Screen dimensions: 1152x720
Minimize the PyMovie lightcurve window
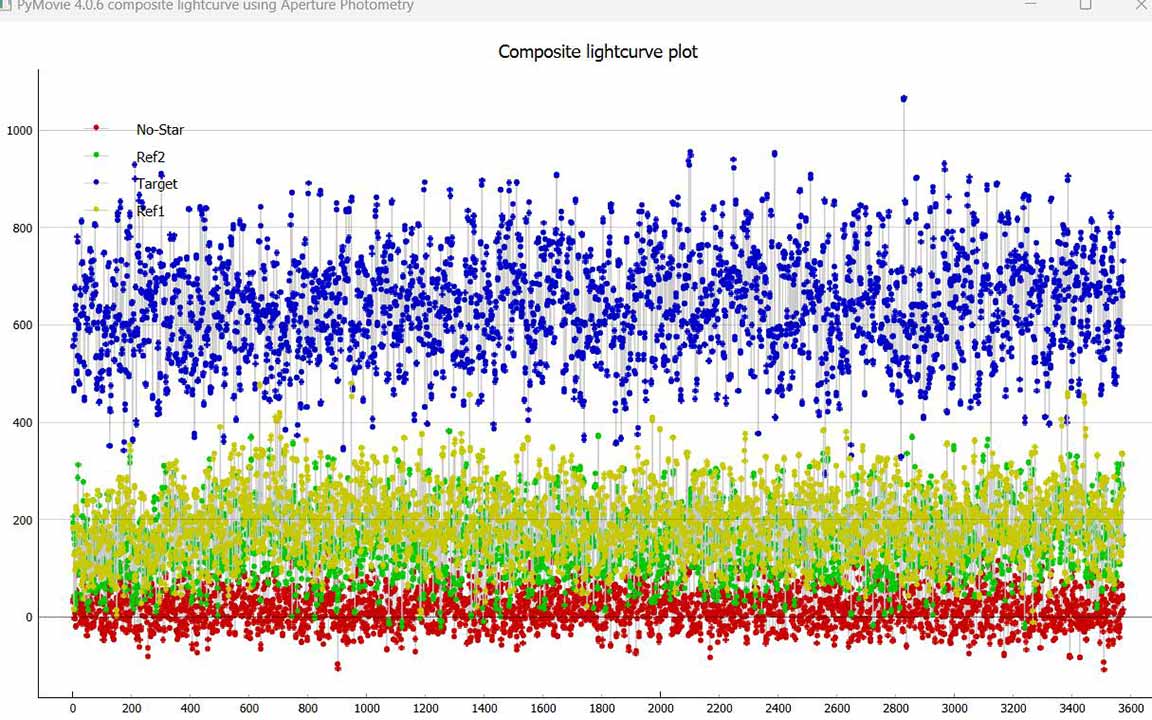(x=1030, y=5)
